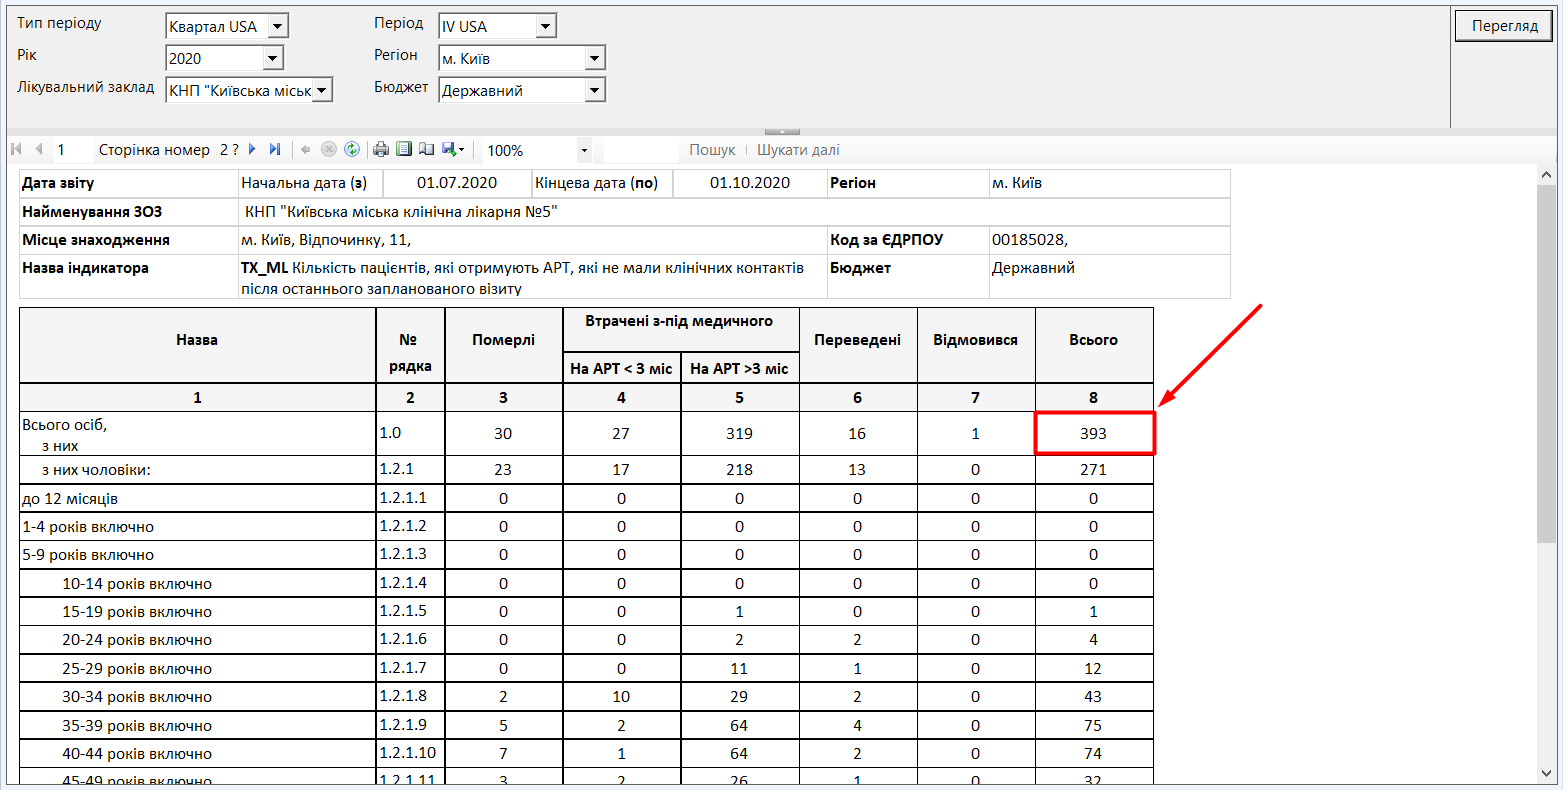The image size is (1563, 790).
Task: Click the report vertical scrollbar thumb
Action: coord(1546,363)
